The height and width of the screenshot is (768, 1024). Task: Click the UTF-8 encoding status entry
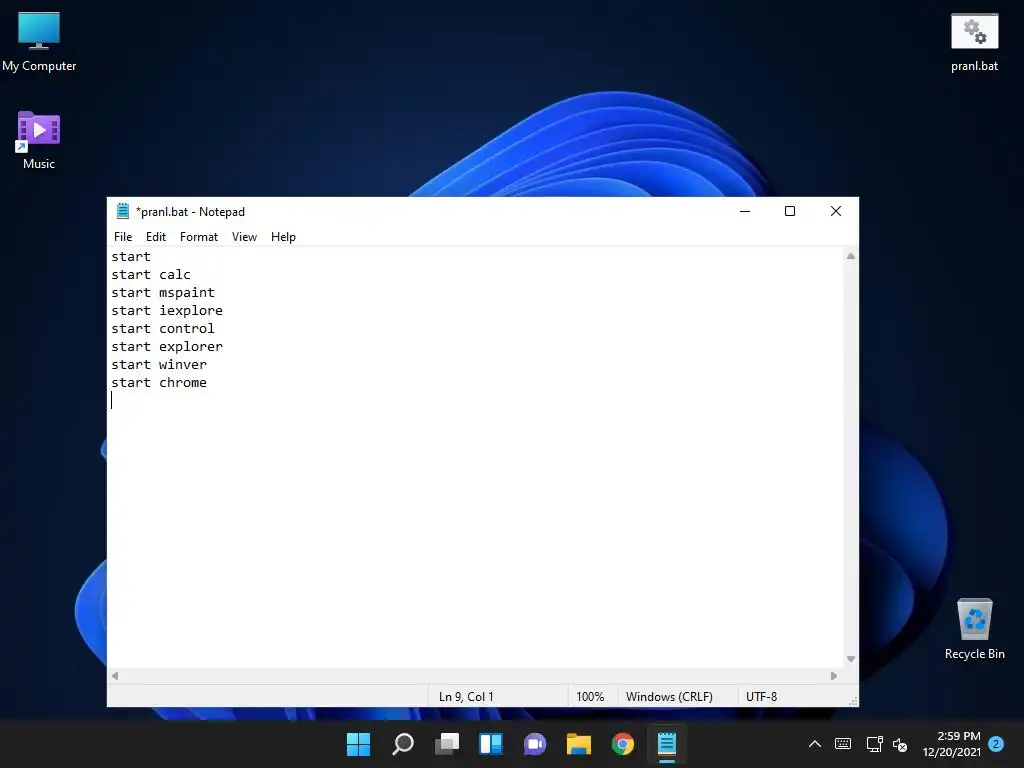(x=761, y=697)
